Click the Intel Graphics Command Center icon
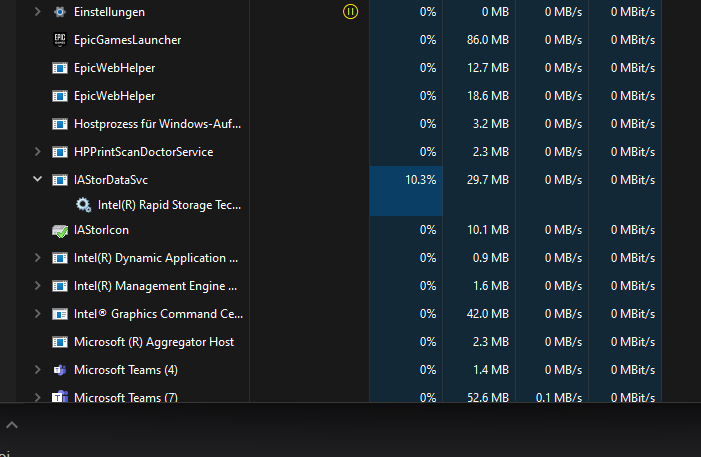This screenshot has width=701, height=457. [60, 314]
